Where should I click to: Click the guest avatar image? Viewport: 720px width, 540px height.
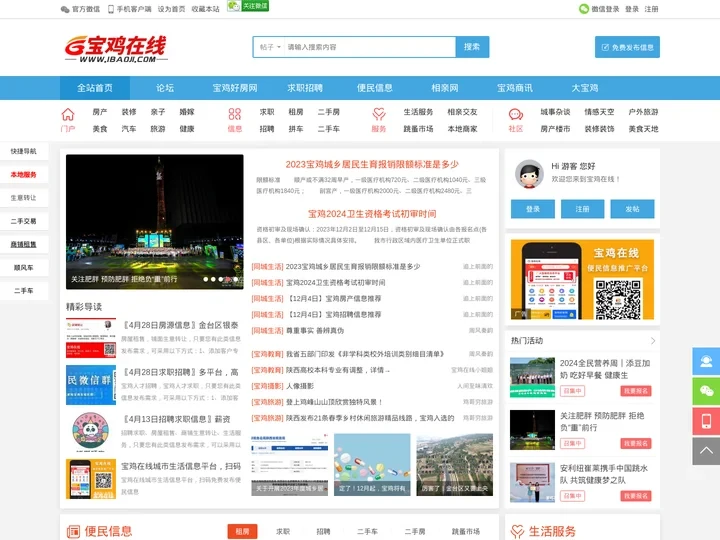[529, 174]
